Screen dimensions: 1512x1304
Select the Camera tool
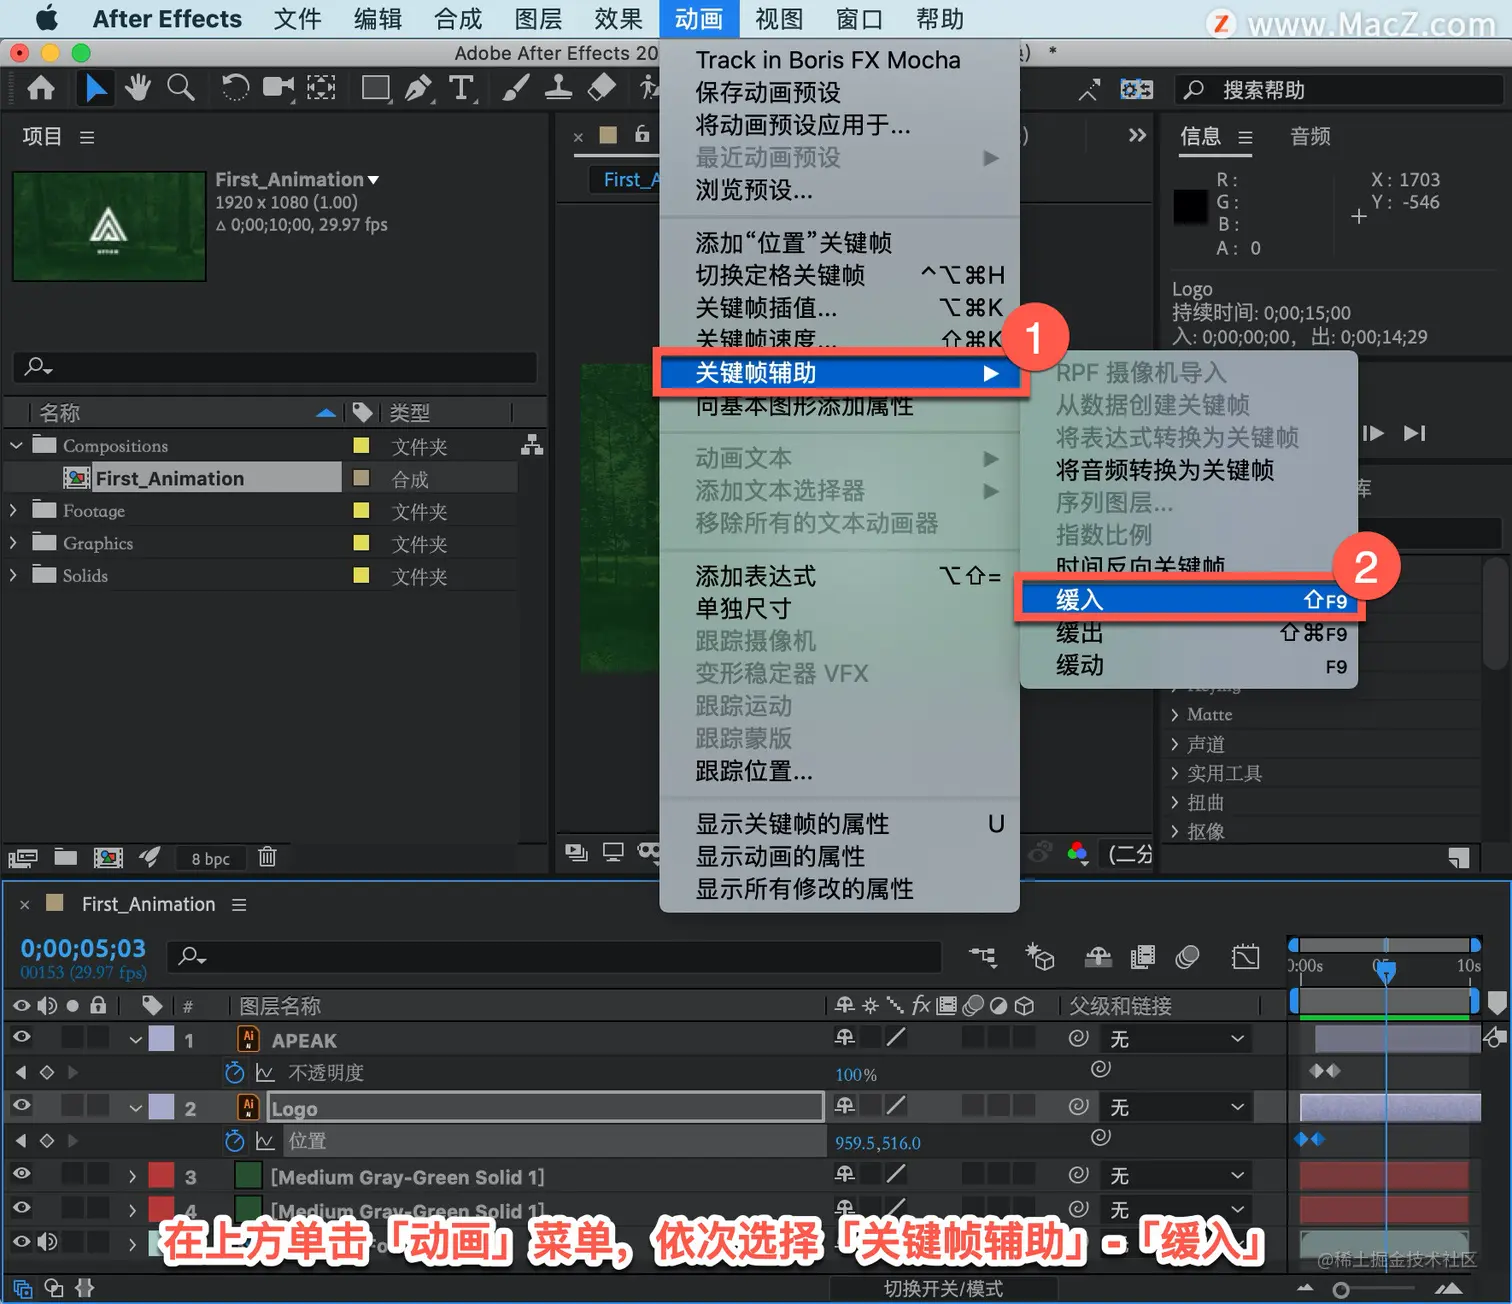(x=278, y=89)
